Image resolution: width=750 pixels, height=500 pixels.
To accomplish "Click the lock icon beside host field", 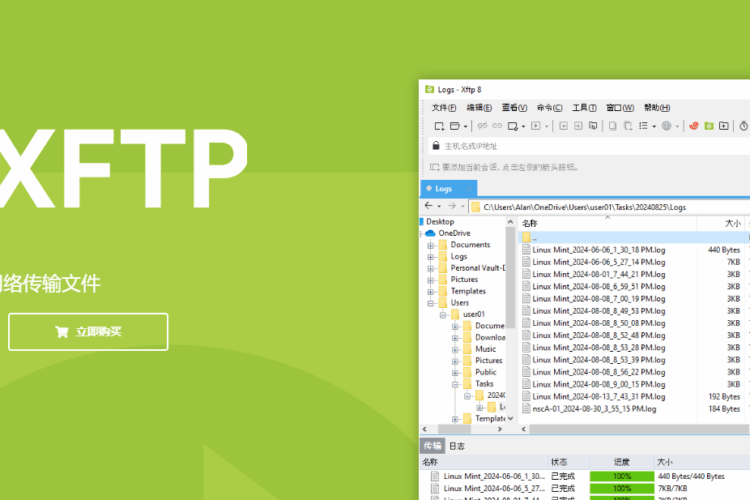I will click(x=436, y=145).
